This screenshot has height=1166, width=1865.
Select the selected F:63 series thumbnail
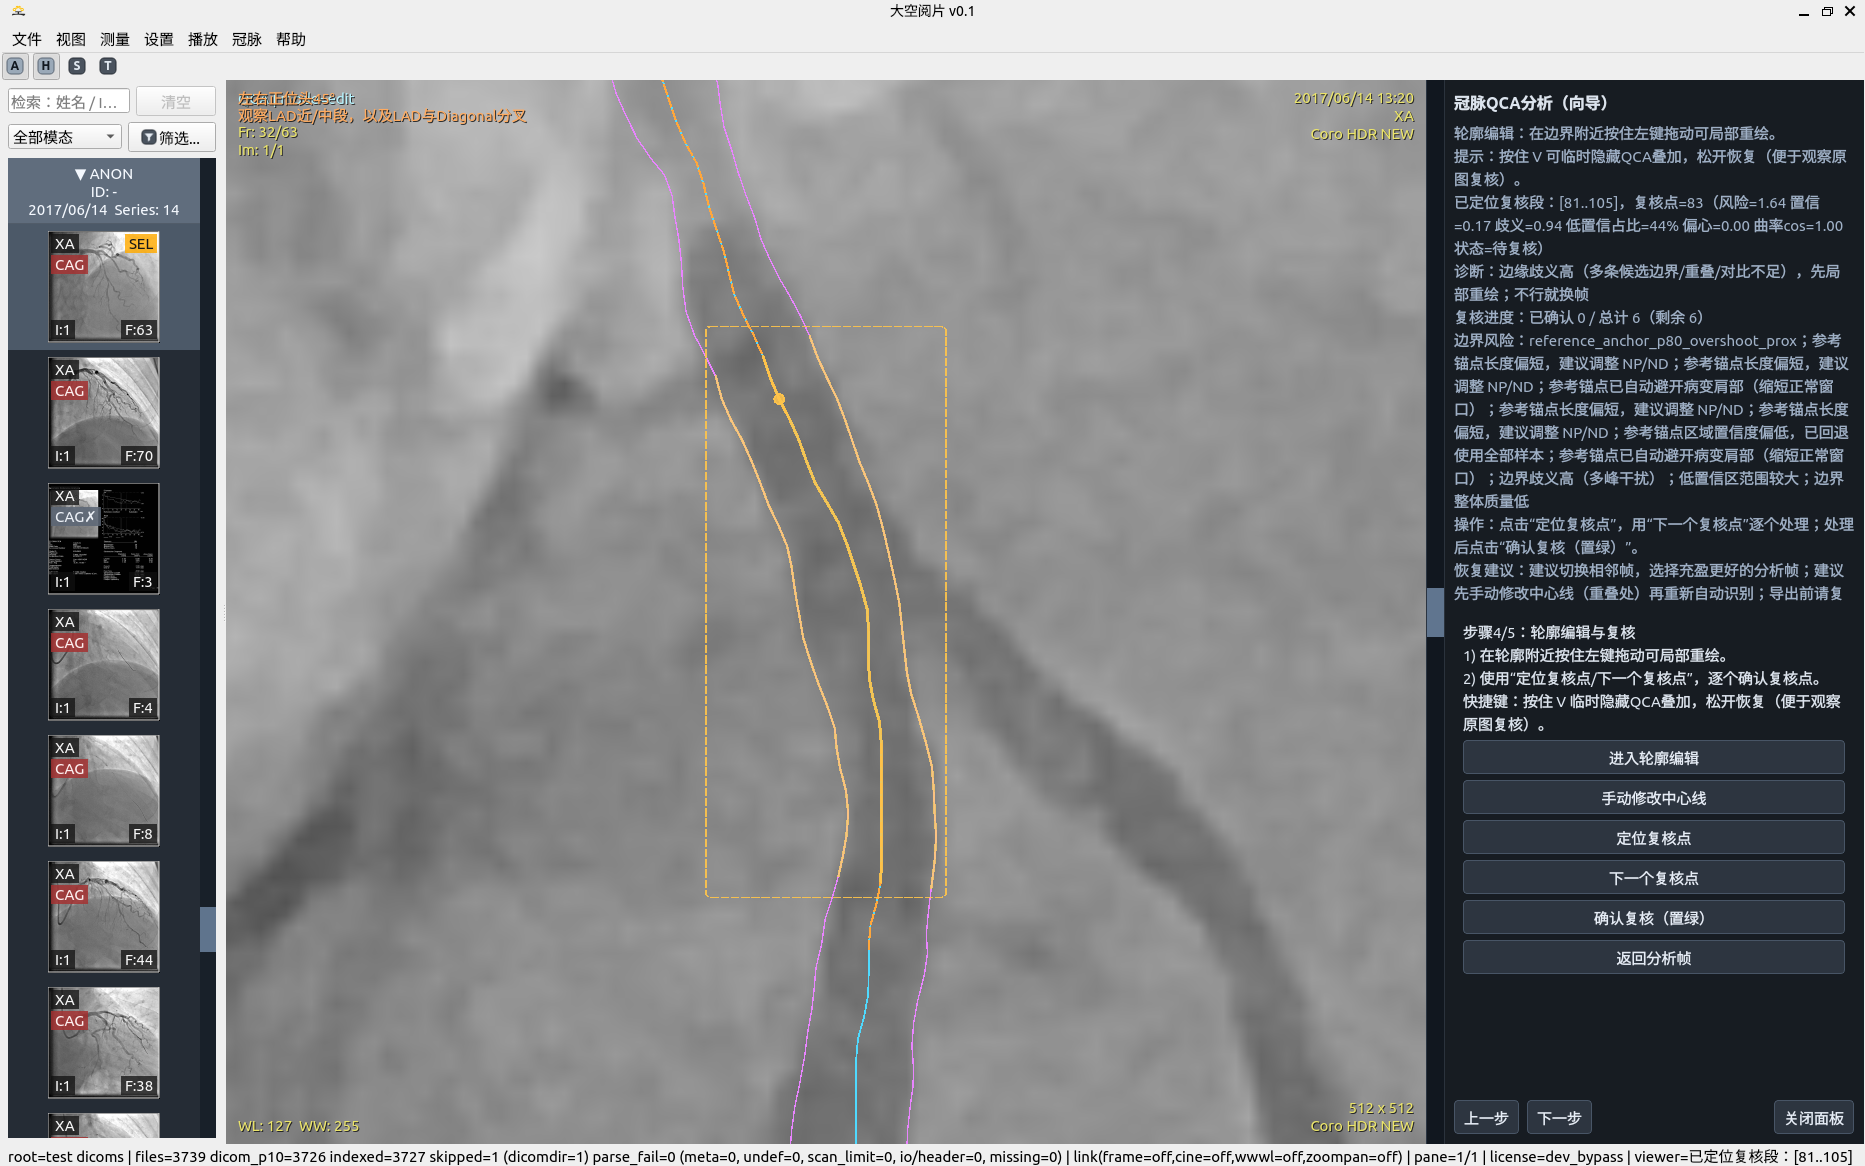(104, 287)
